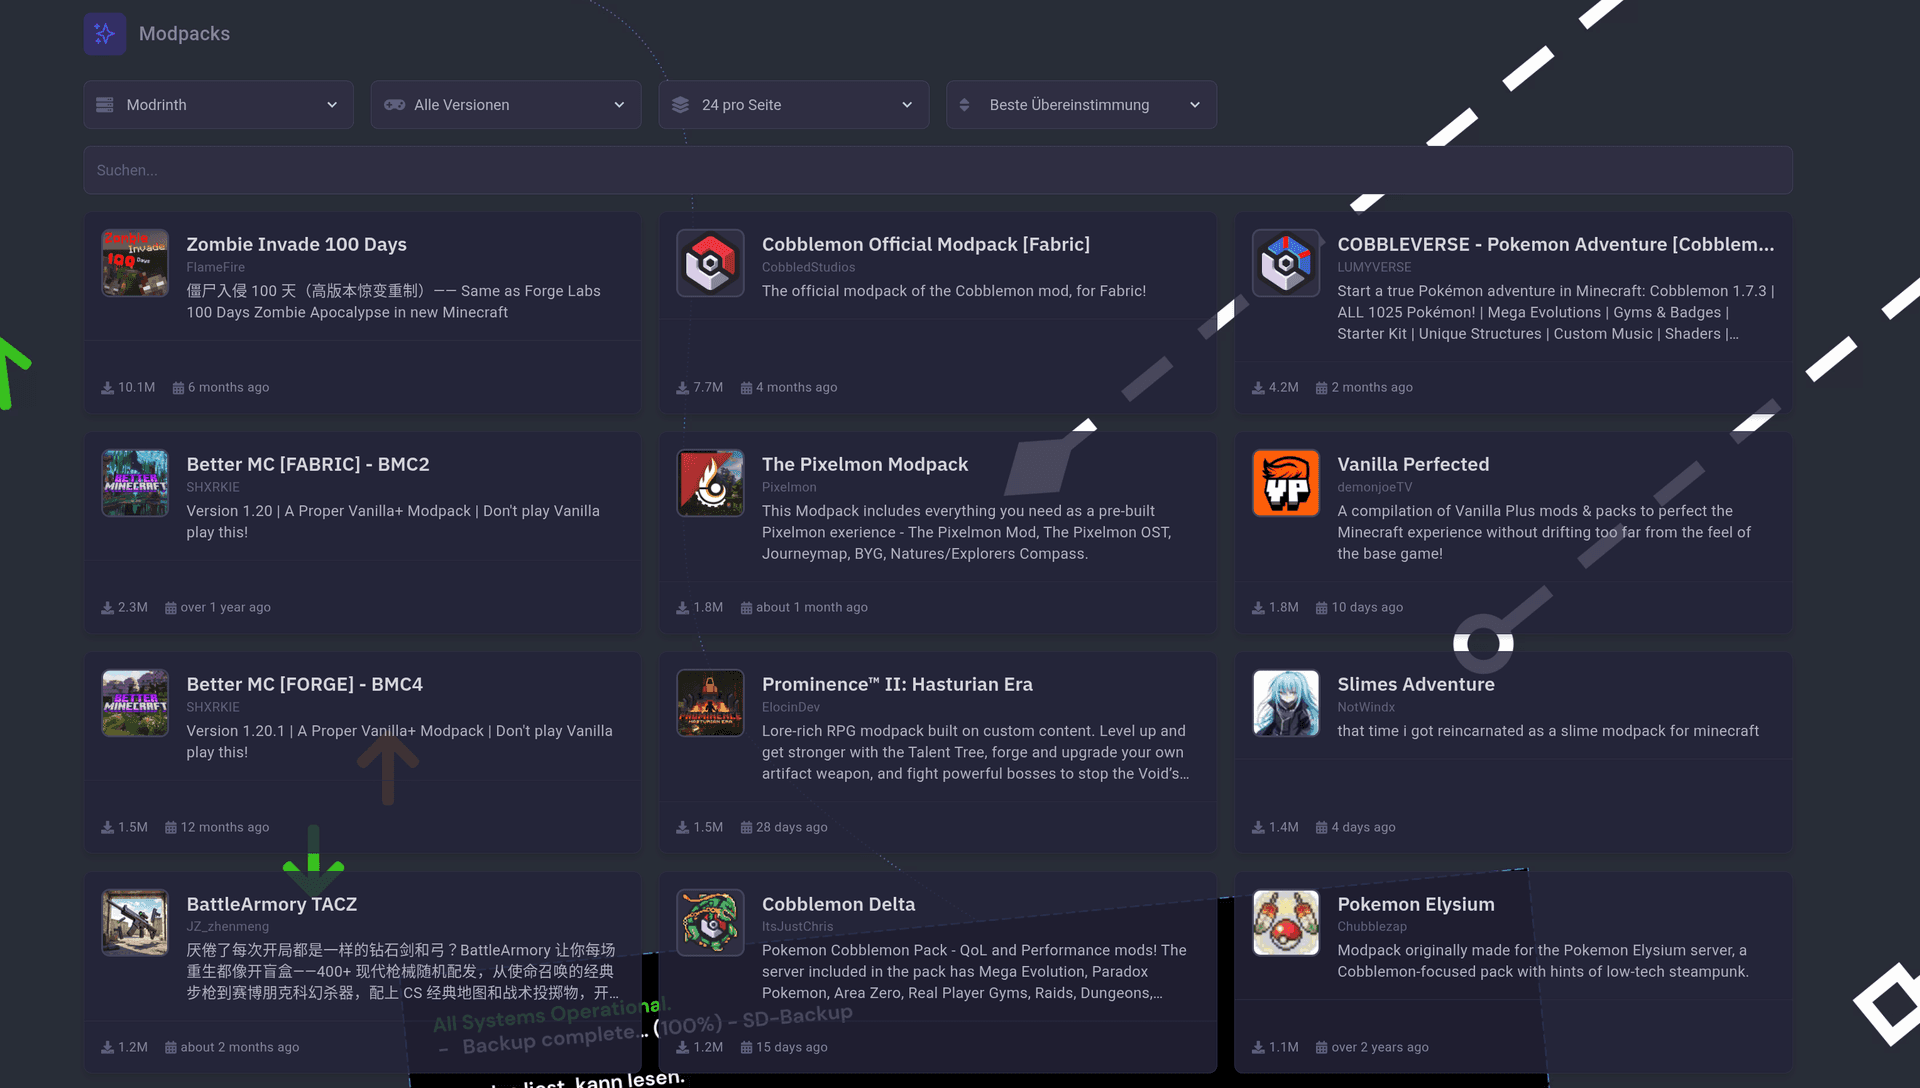Image resolution: width=1920 pixels, height=1088 pixels.
Task: Click the sort arrows icon in Beste Übereinstimmung
Action: 965,105
